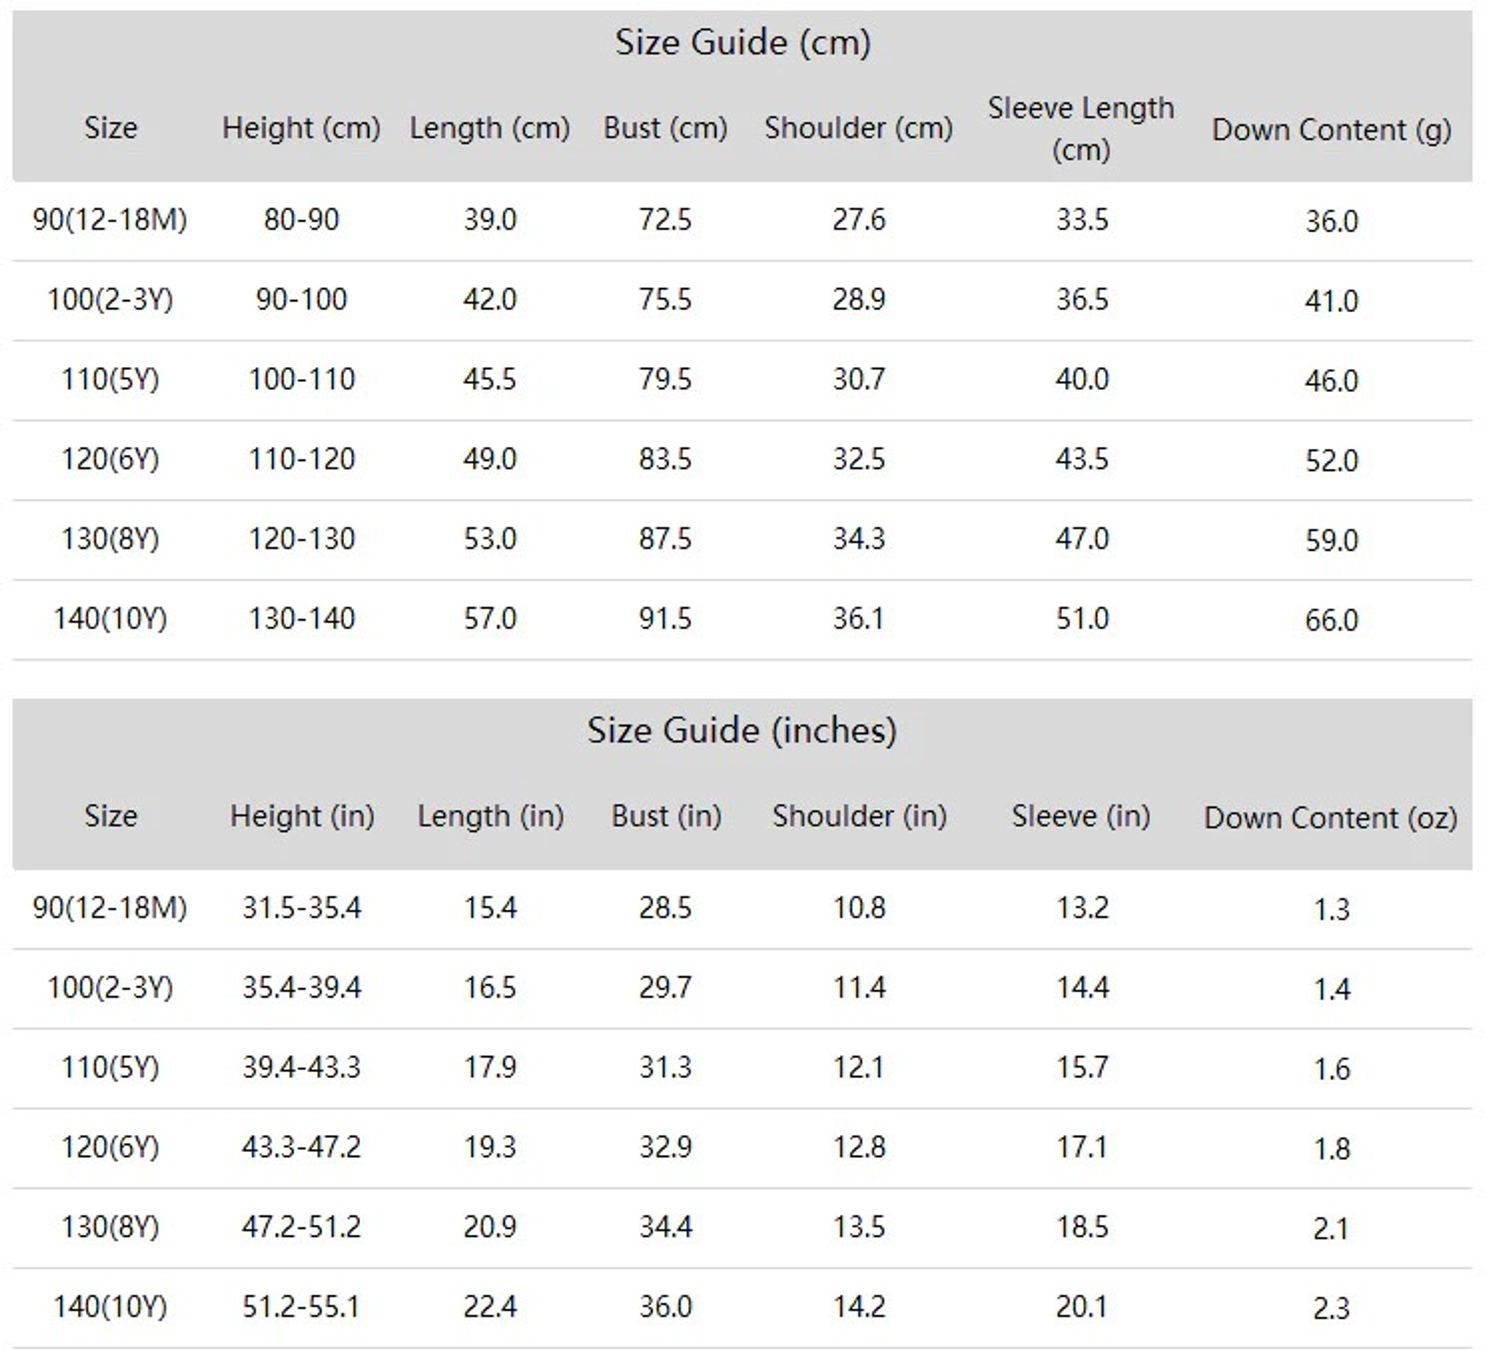Image resolution: width=1500 pixels, height=1350 pixels.
Task: Select the 'Shoulder (in)' column header
Action: pos(859,817)
